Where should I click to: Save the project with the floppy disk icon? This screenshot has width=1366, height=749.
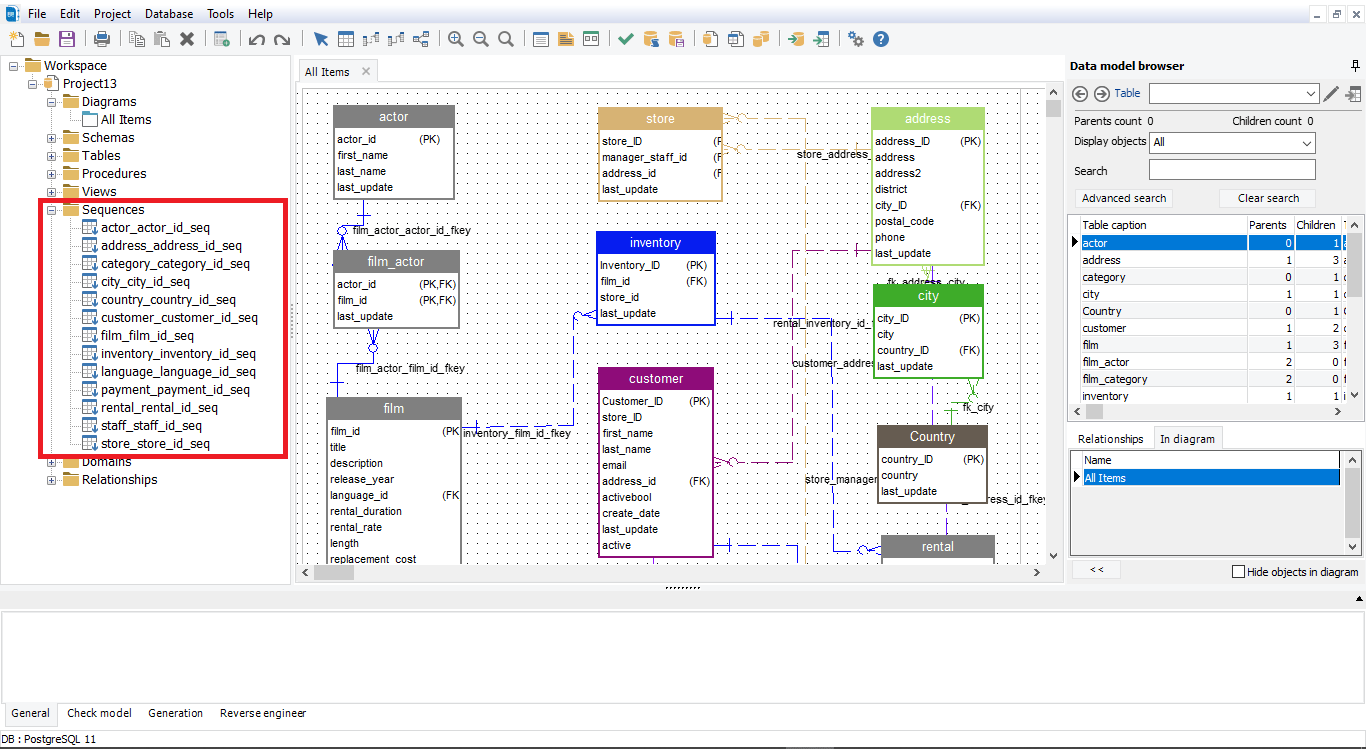click(67, 39)
